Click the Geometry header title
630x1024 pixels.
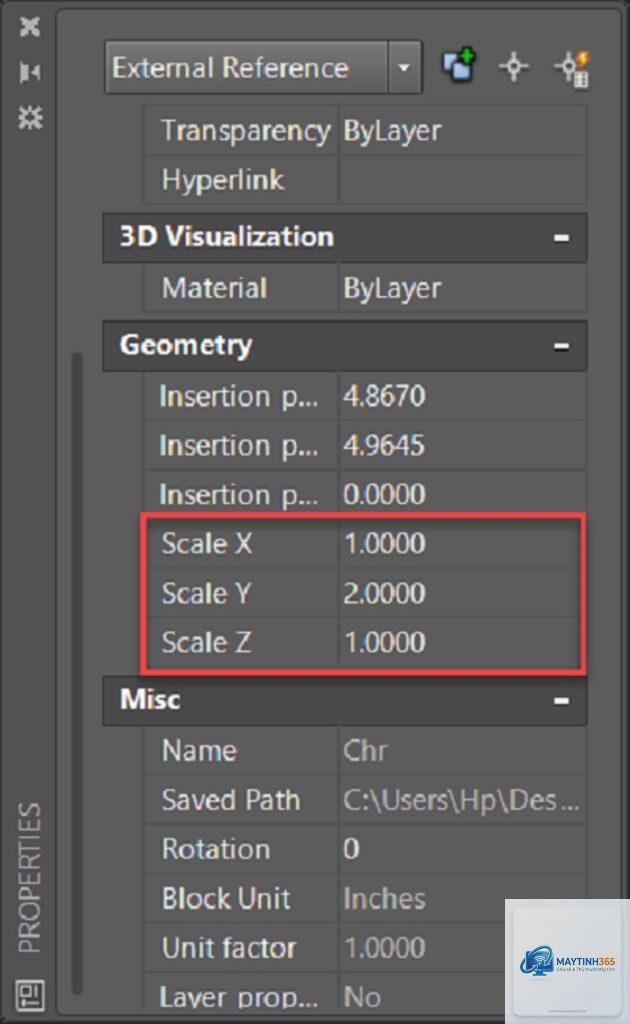click(185, 345)
